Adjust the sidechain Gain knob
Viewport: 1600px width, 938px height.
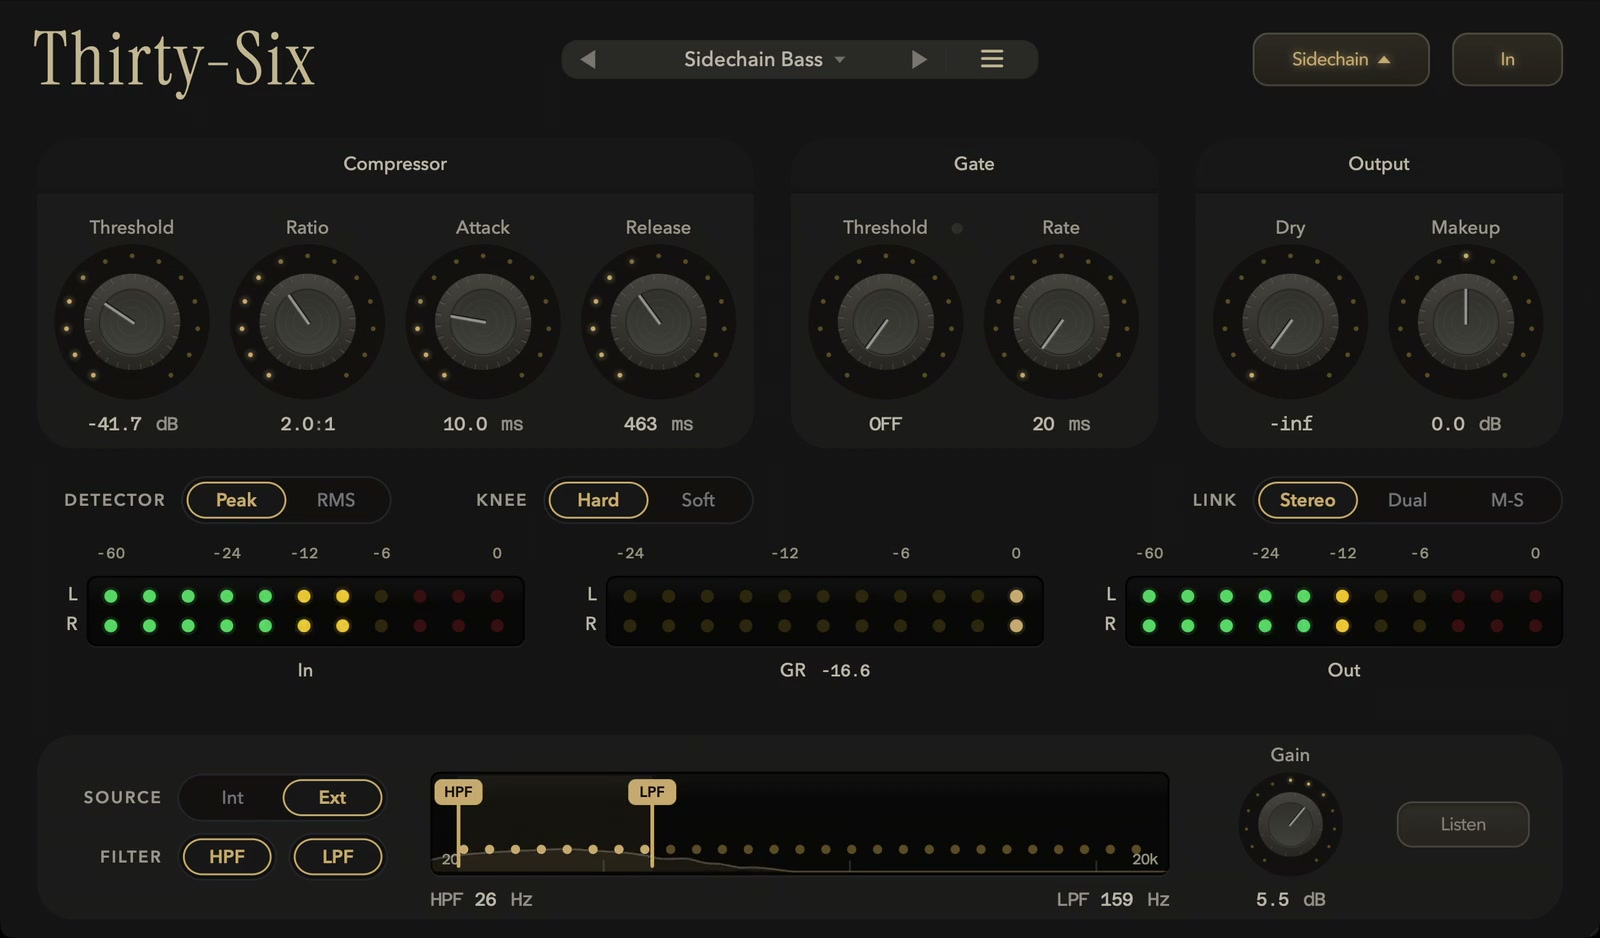pos(1290,825)
